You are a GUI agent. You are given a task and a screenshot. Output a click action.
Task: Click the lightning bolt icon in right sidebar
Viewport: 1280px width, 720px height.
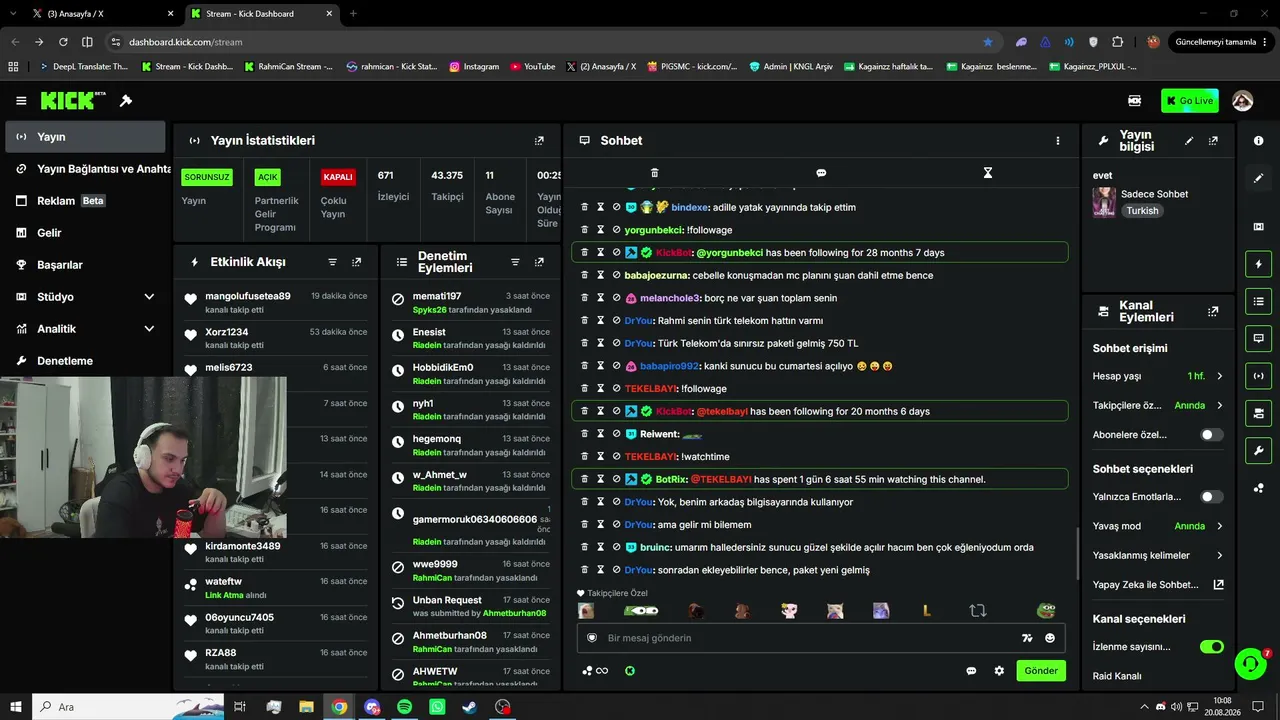click(1258, 265)
